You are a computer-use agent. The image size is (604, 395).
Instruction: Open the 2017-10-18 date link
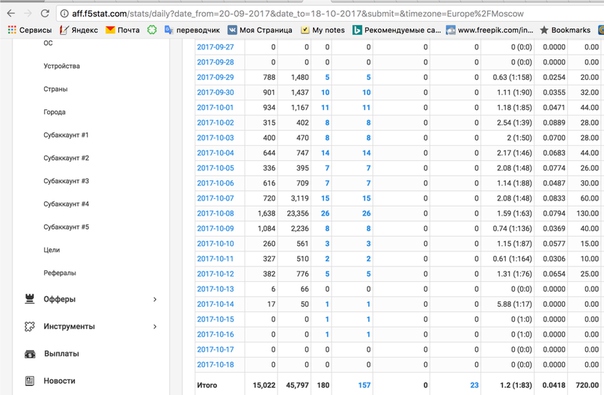pyautogui.click(x=215, y=365)
